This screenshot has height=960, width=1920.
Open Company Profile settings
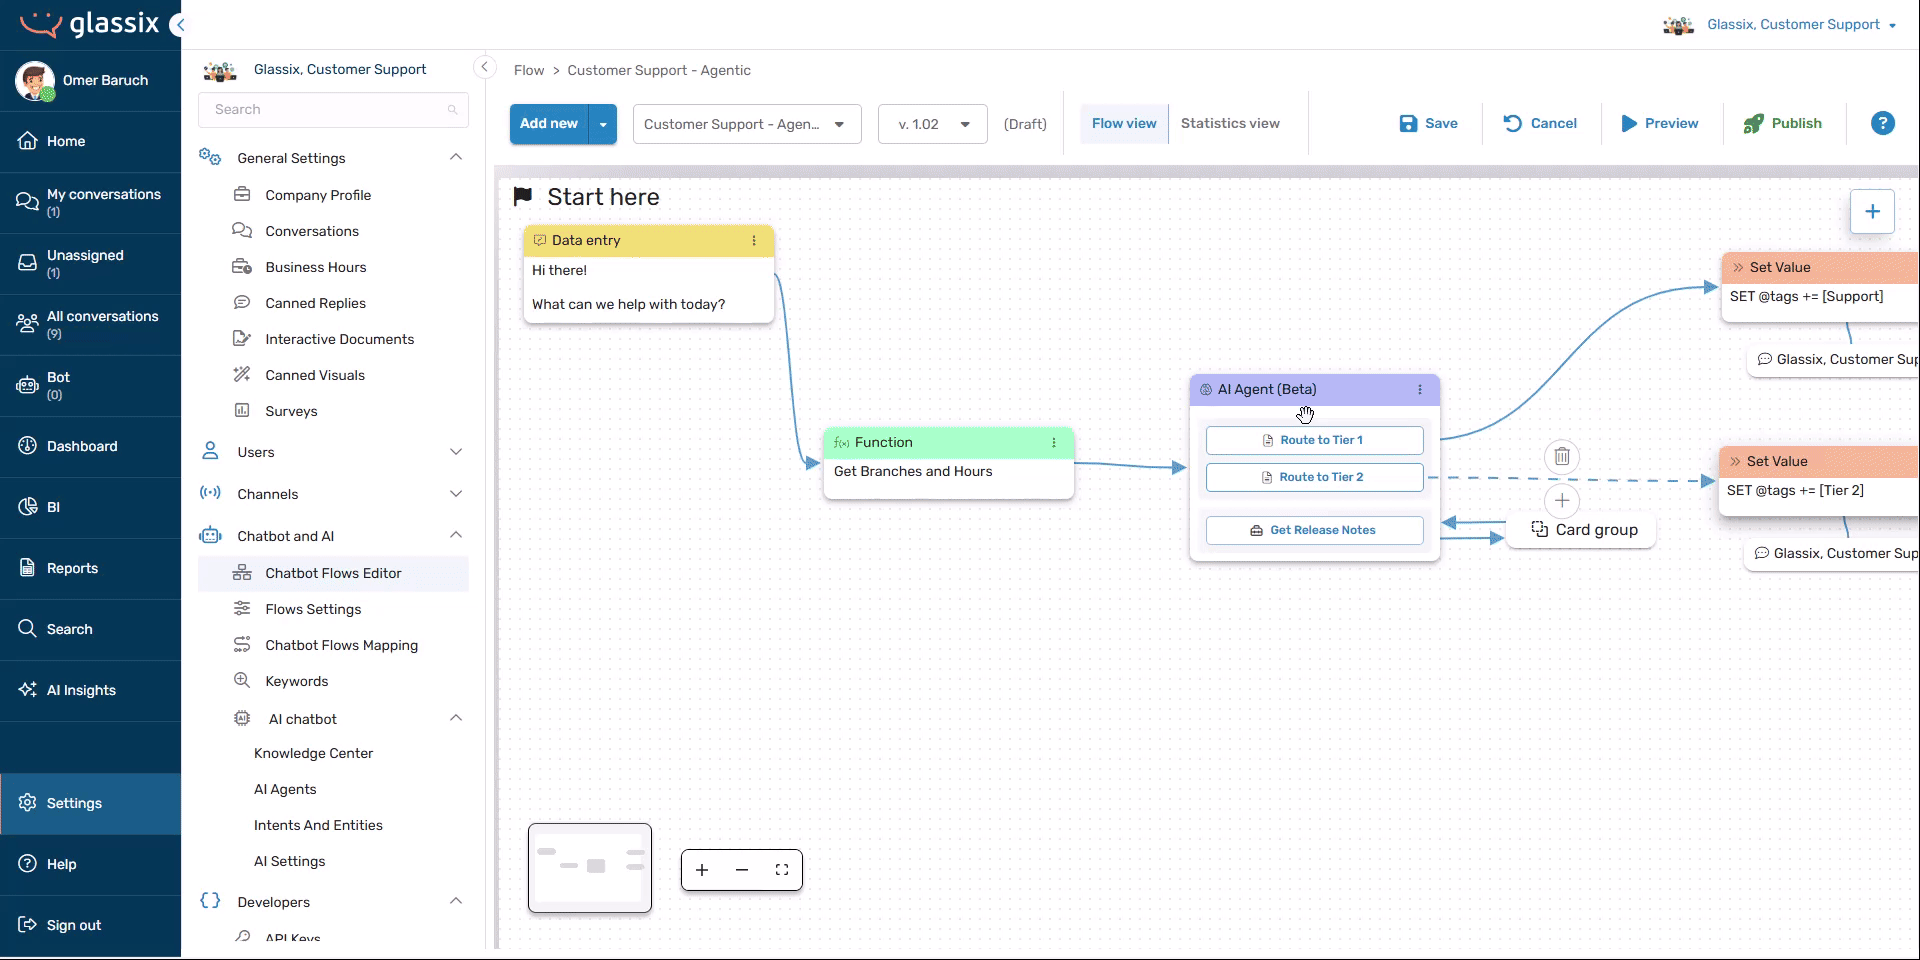[x=318, y=195]
